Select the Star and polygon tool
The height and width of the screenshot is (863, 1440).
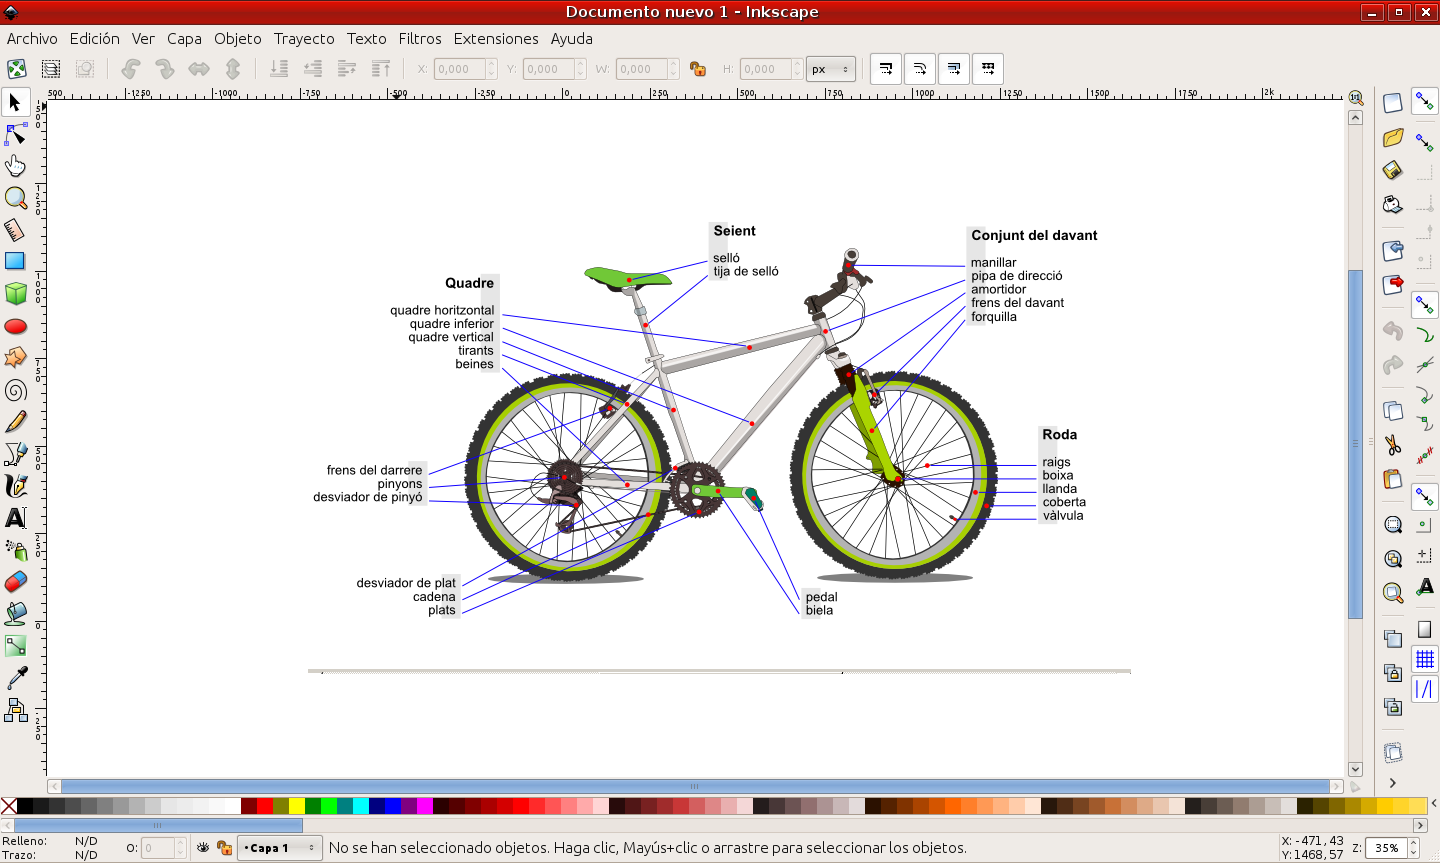(x=15, y=357)
